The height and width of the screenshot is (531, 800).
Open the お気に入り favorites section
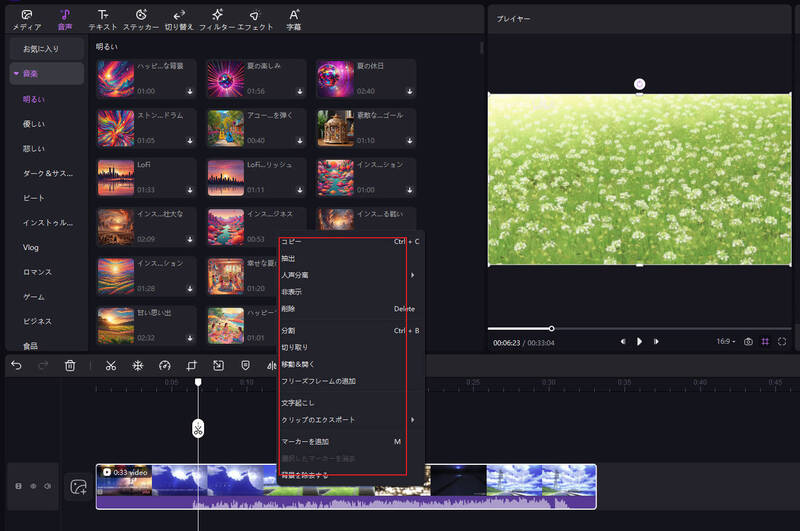(46, 49)
